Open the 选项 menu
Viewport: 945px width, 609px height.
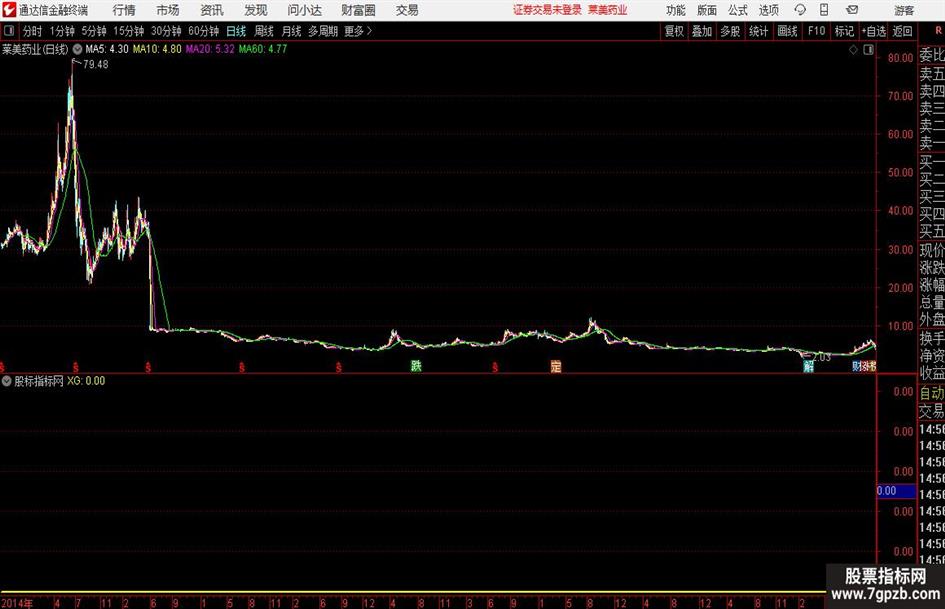[x=768, y=10]
